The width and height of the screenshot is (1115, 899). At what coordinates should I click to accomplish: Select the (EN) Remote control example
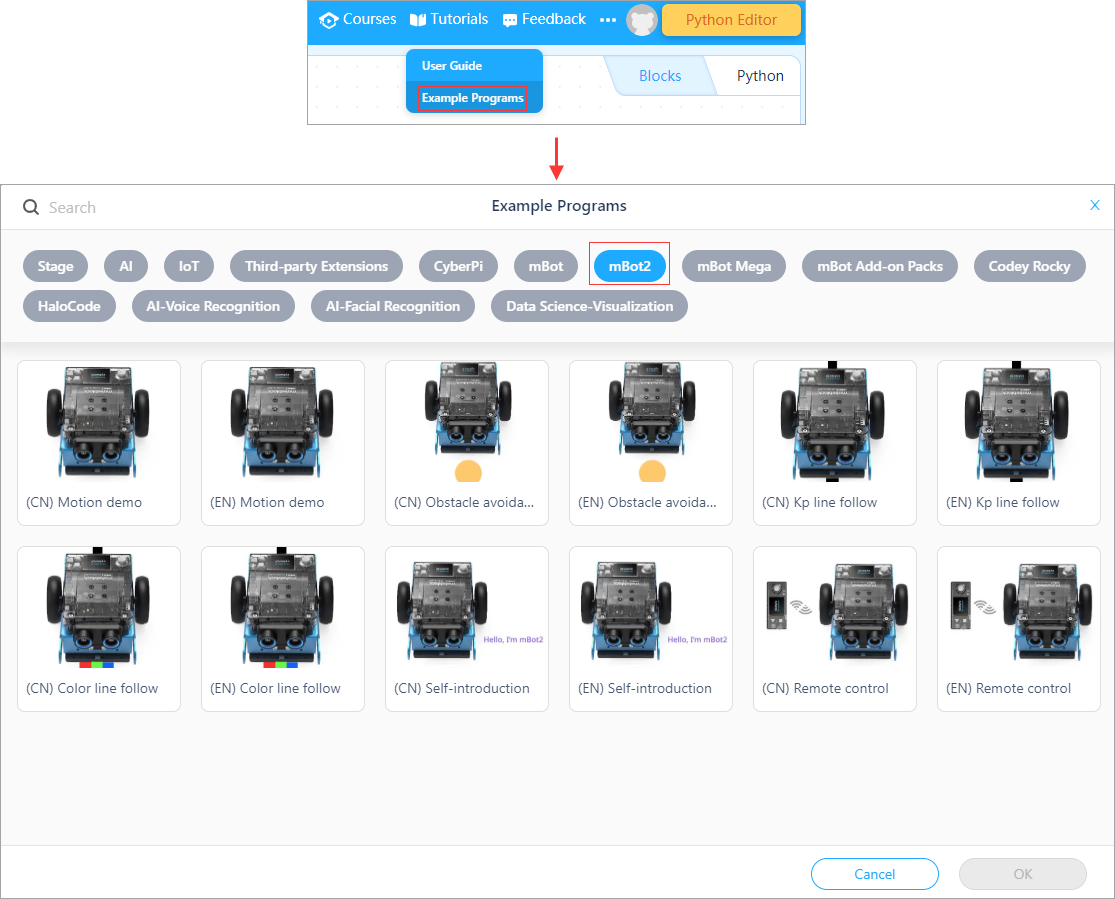(x=1019, y=629)
